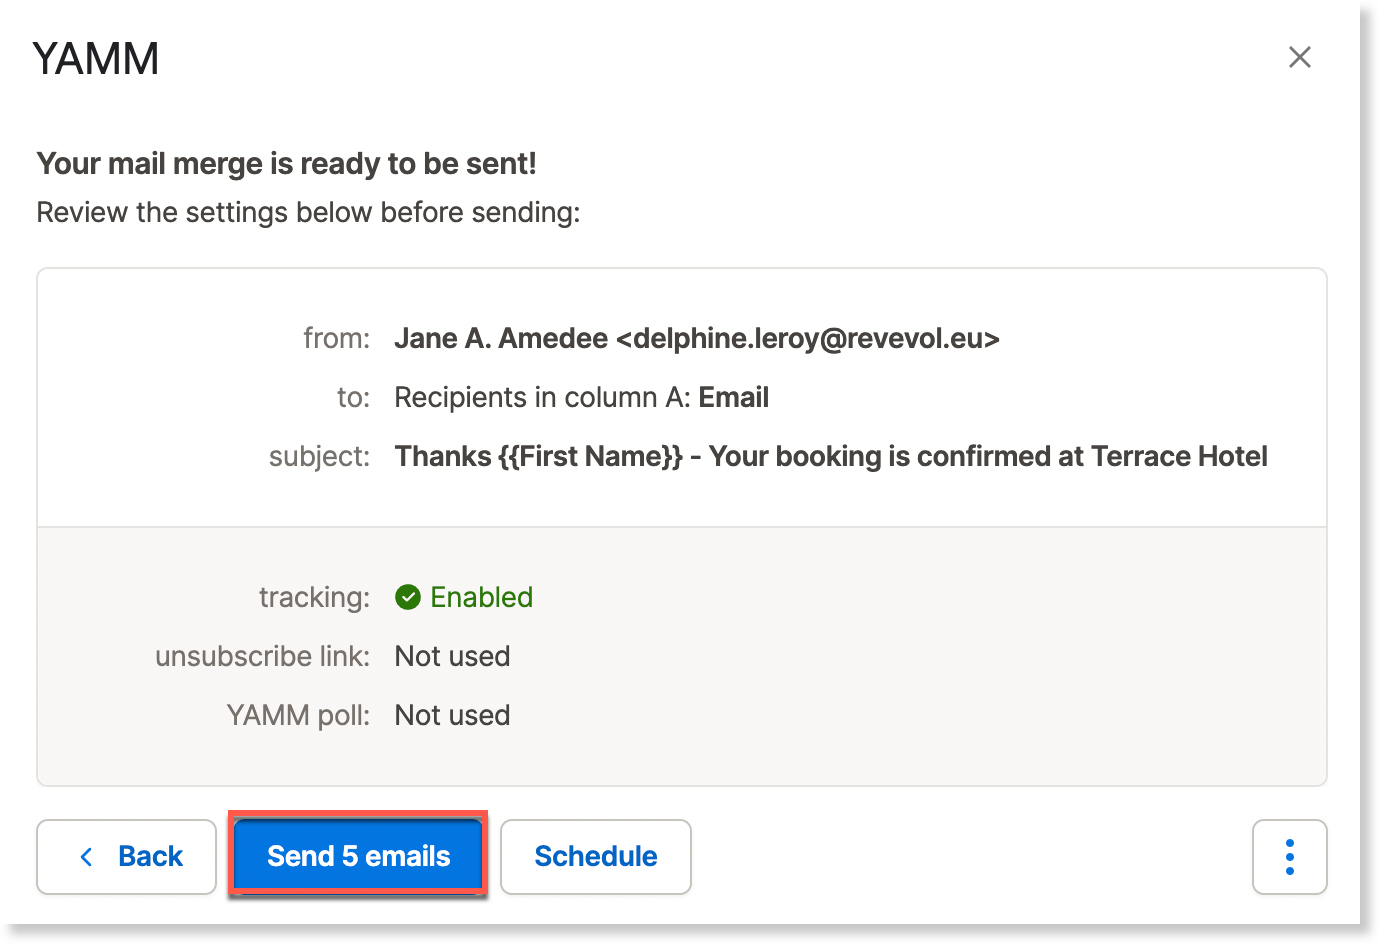Screen dimensions: 1380x944
Task: Click the "tracking:" label
Action: coord(314,597)
